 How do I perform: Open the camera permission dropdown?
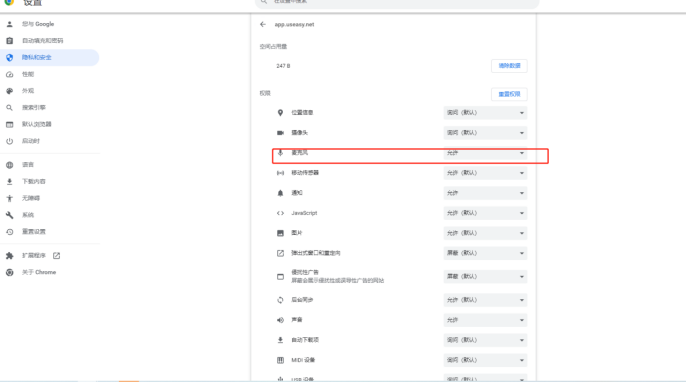(485, 133)
